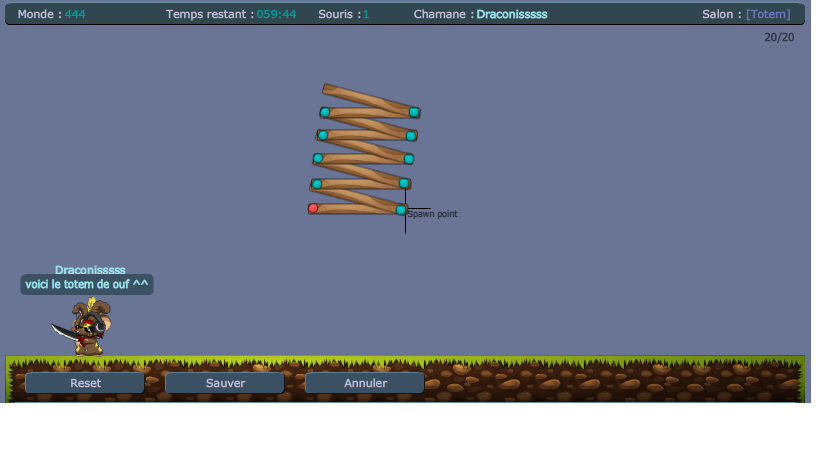819x460 pixels.
Task: Click the Monde 444 indicator
Action: (51, 14)
